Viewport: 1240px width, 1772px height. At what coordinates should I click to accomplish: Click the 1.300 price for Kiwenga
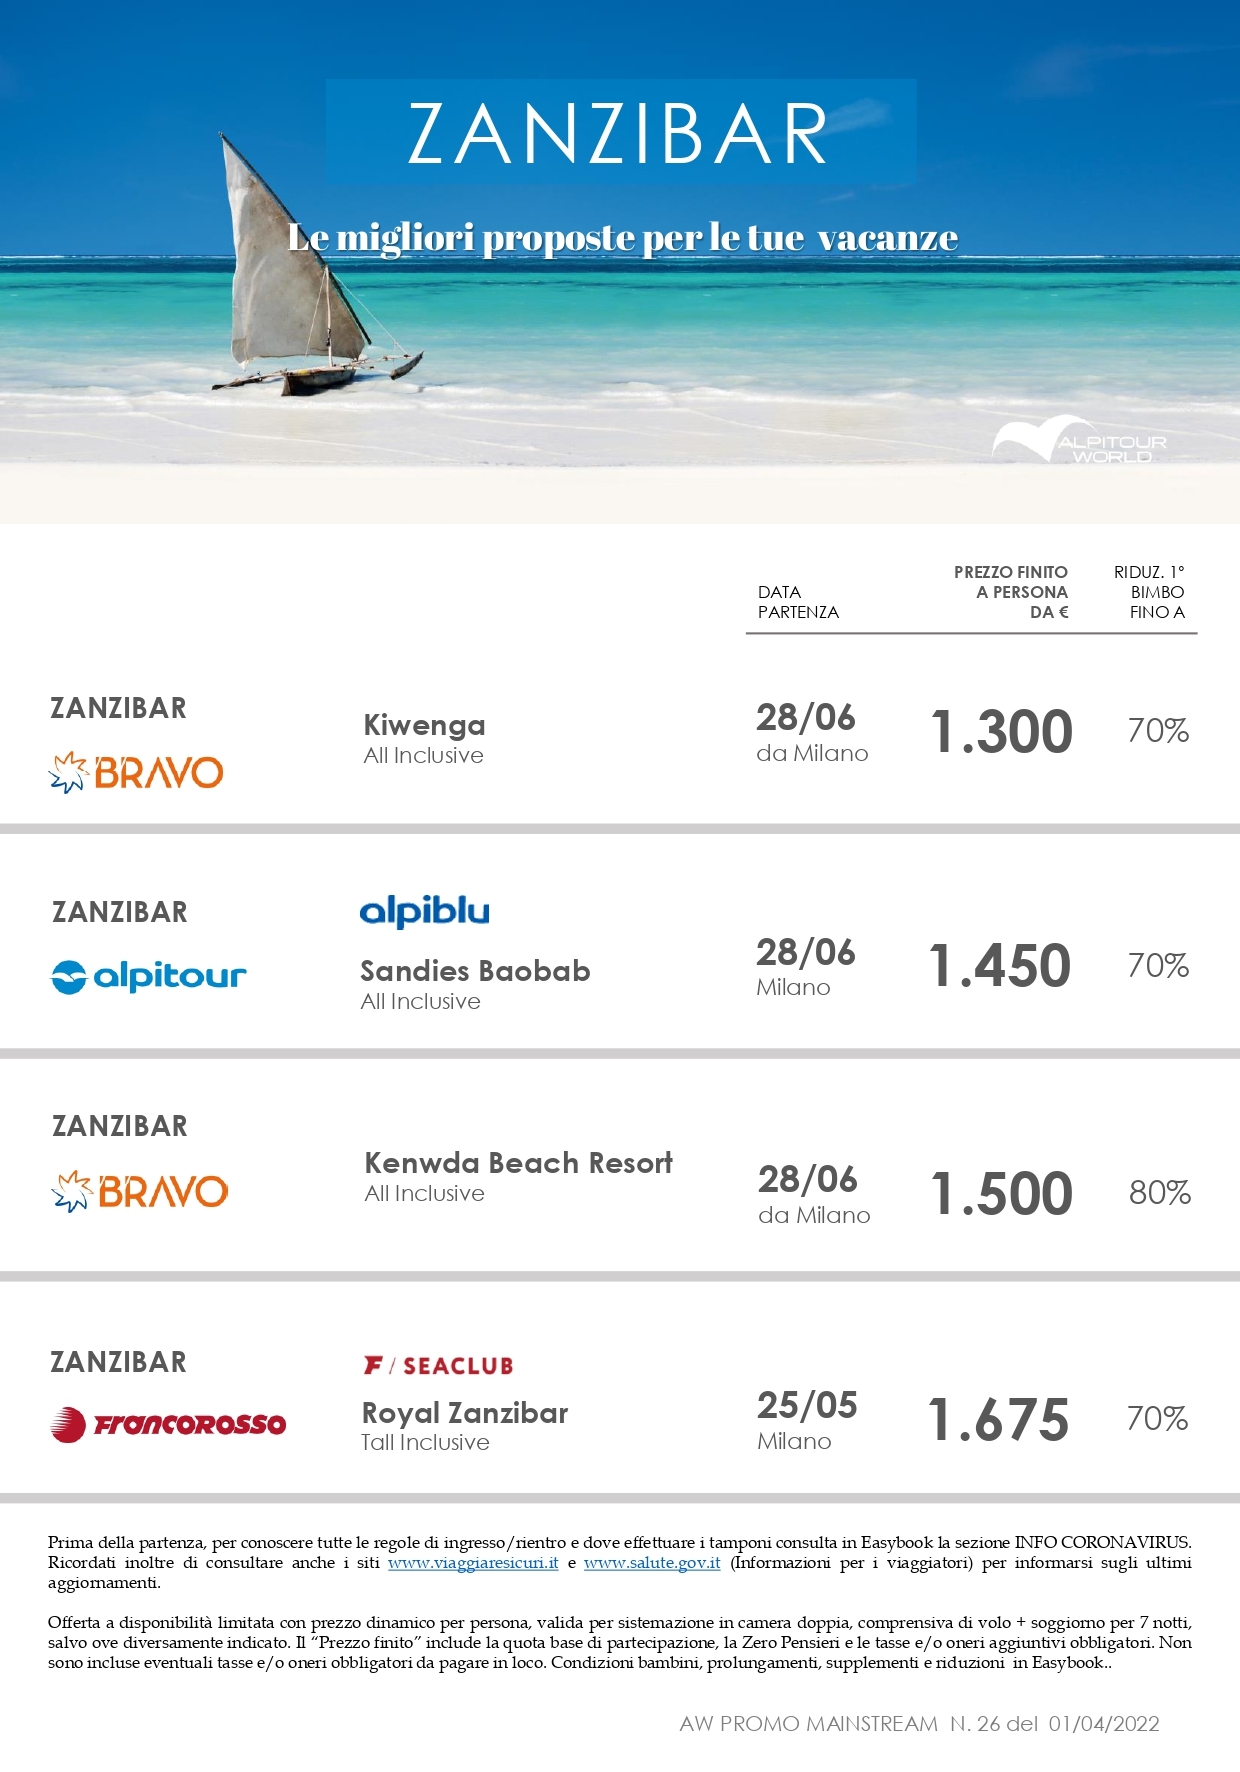pos(1002,731)
